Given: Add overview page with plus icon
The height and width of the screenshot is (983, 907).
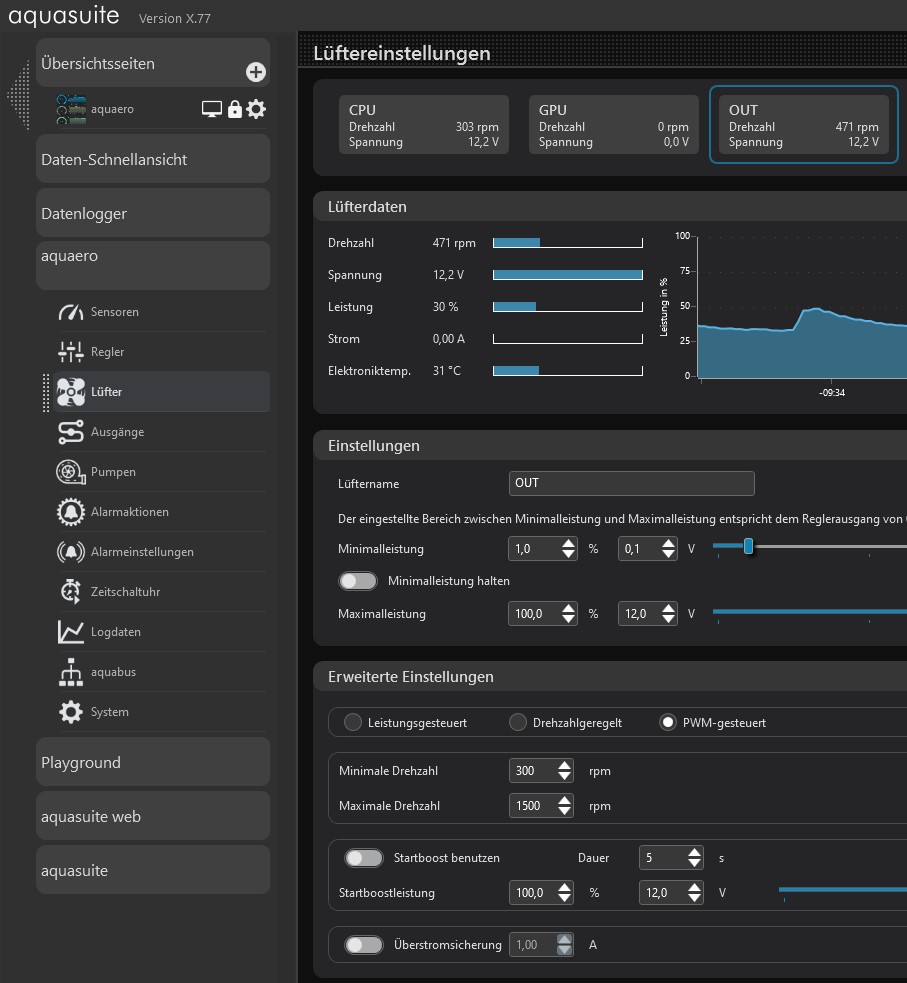Looking at the screenshot, I should pos(256,72).
